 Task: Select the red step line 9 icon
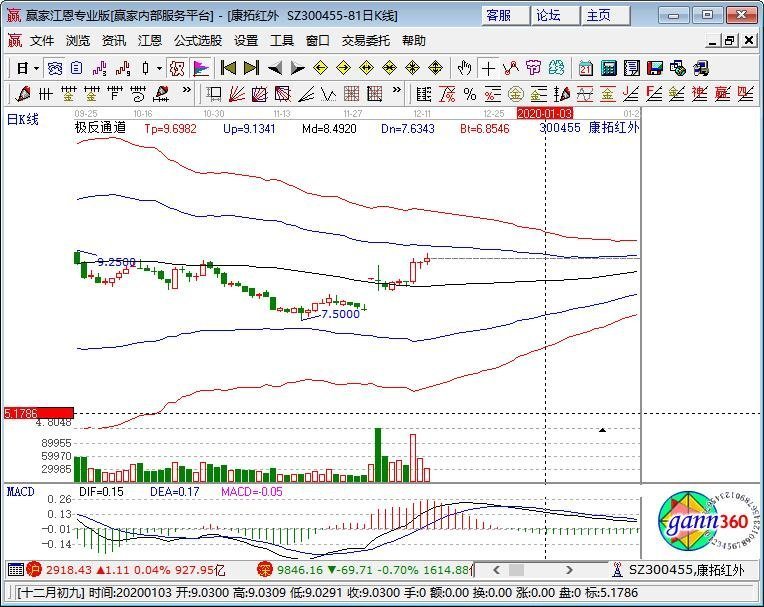click(123, 68)
